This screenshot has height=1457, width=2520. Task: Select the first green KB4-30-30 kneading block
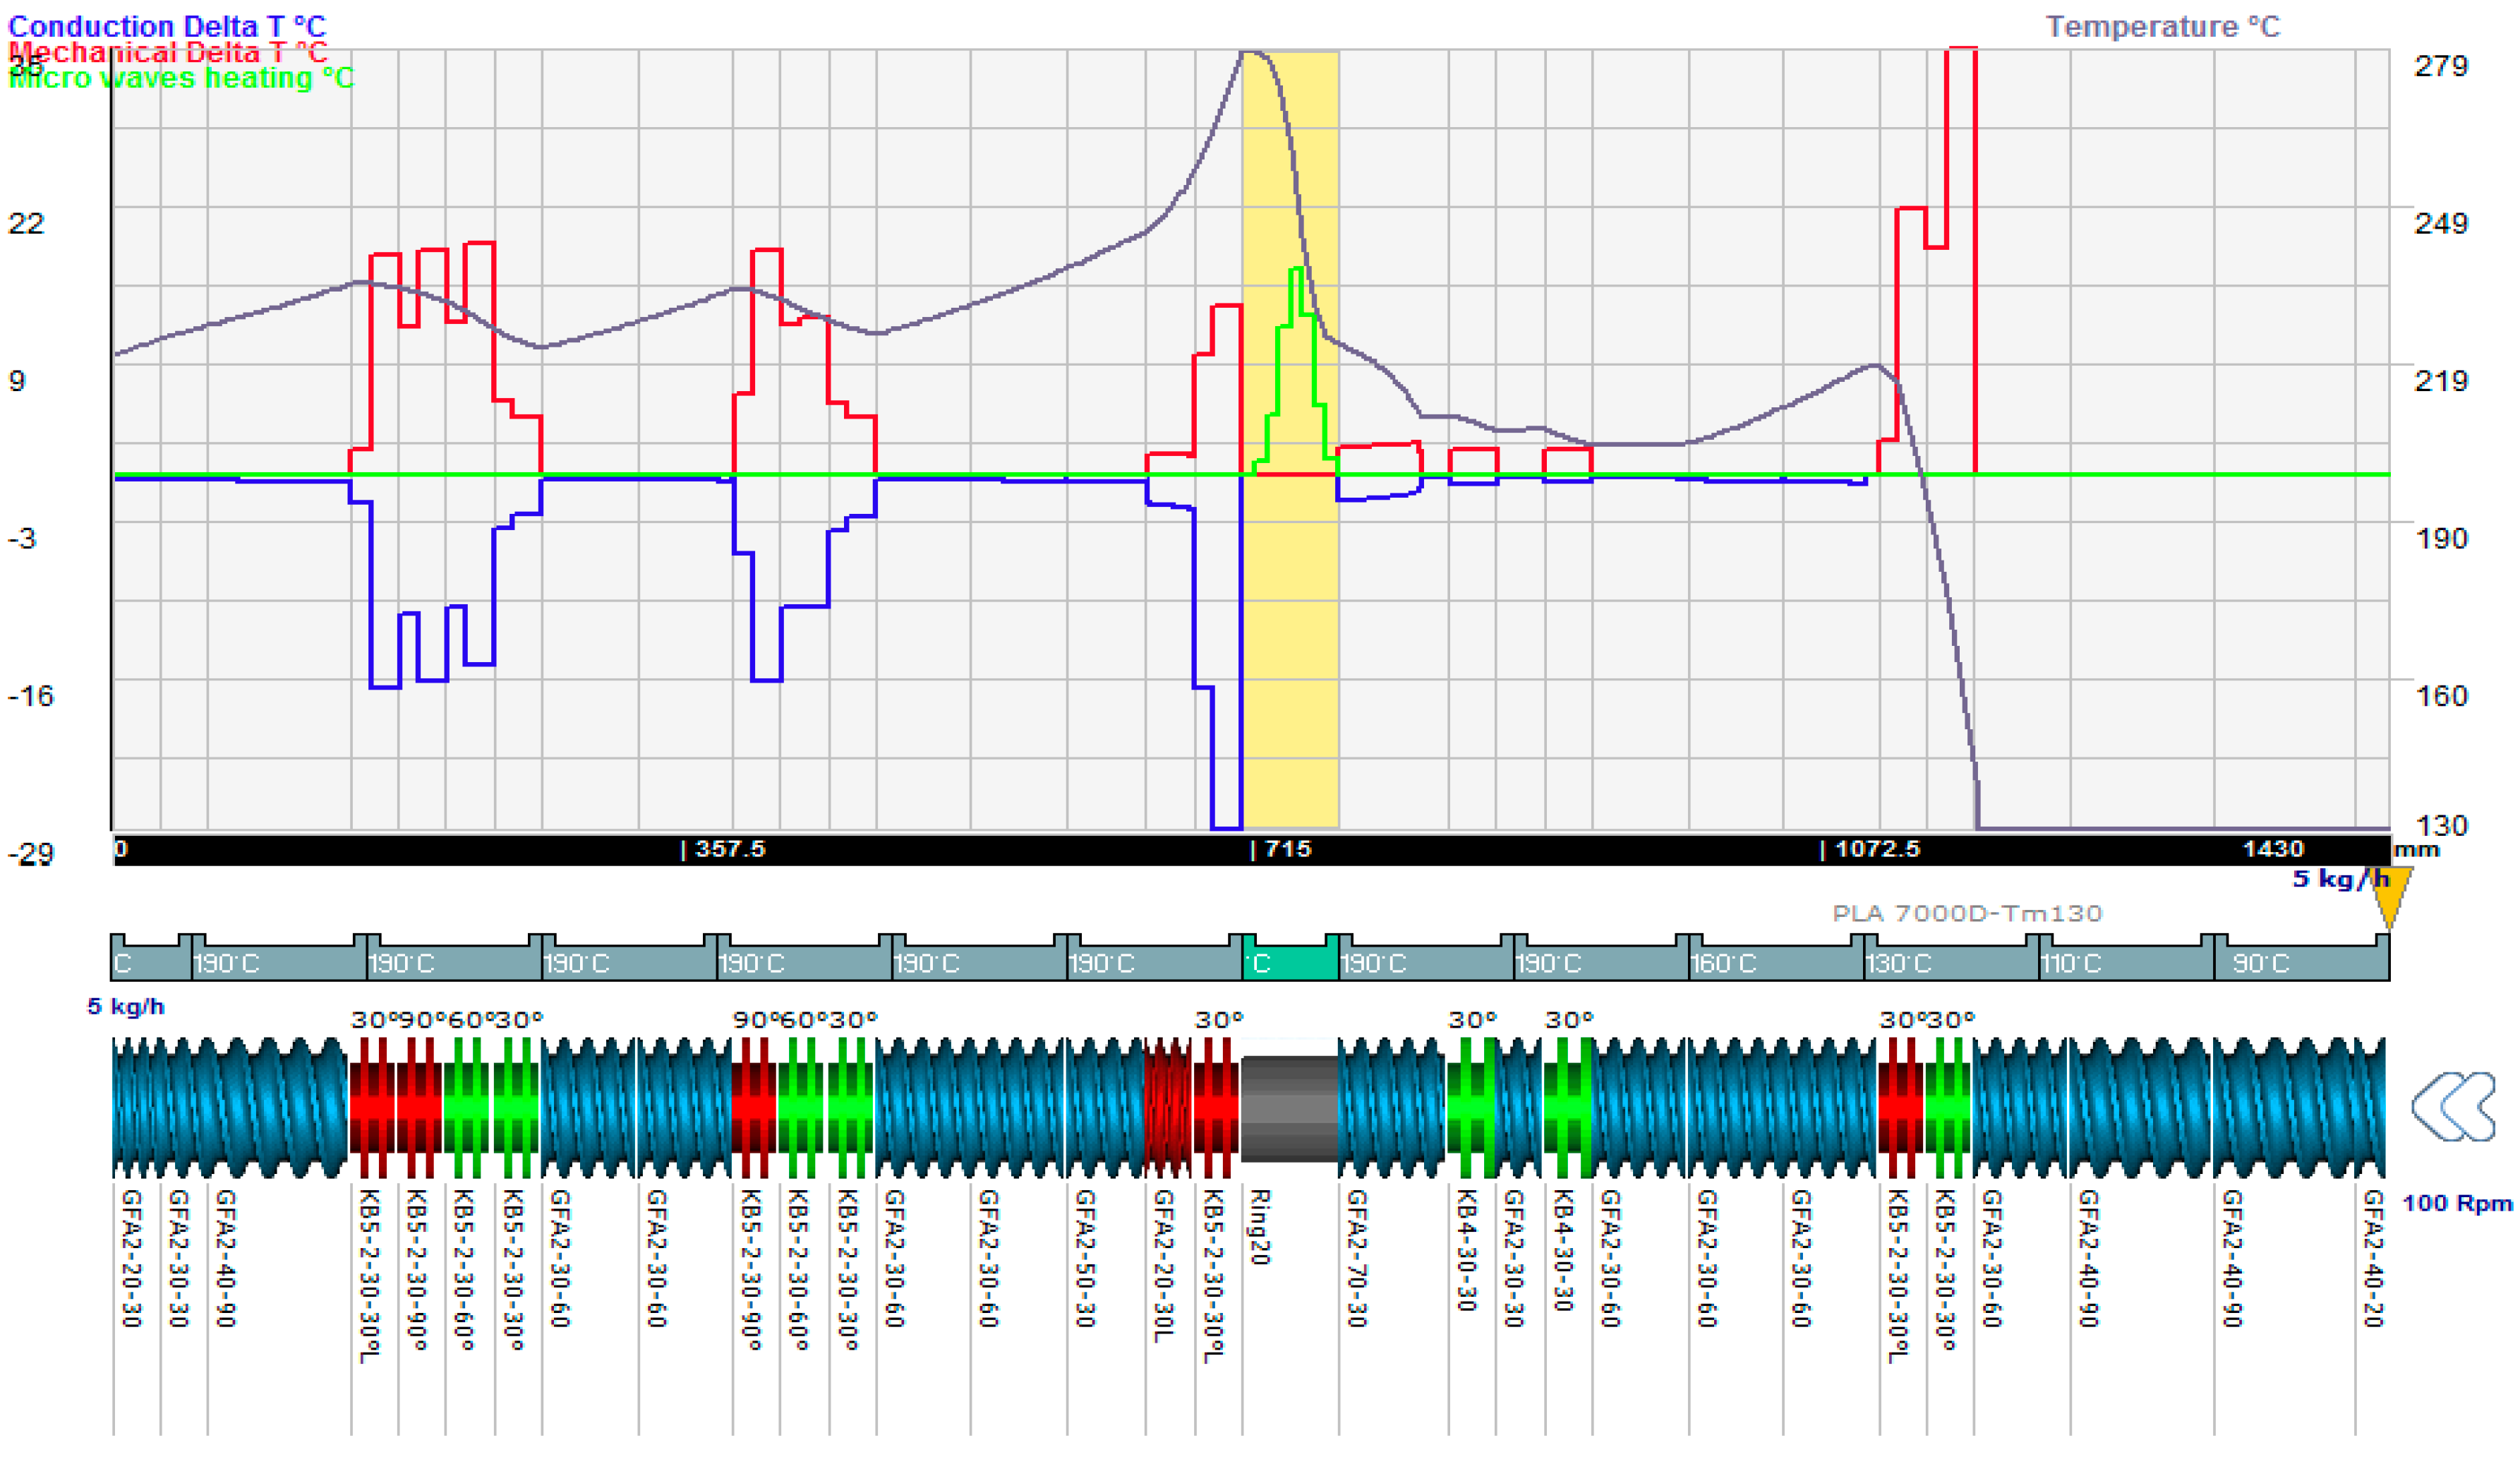1471,1107
